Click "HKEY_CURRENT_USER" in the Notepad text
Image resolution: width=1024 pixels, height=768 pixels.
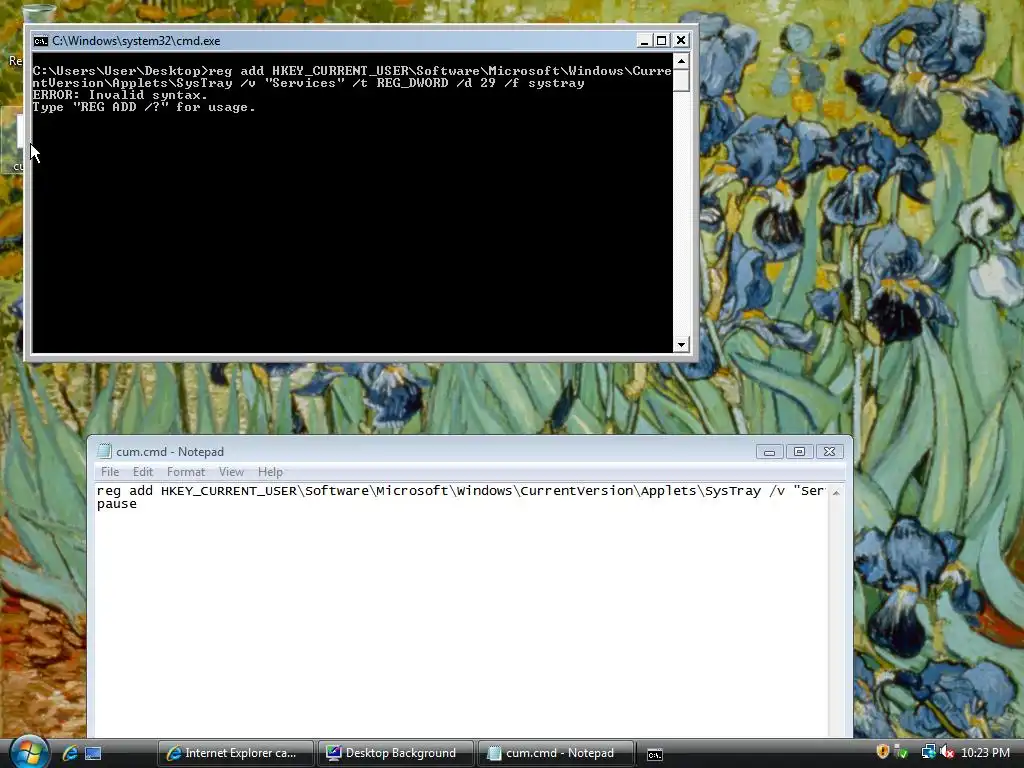(229, 491)
